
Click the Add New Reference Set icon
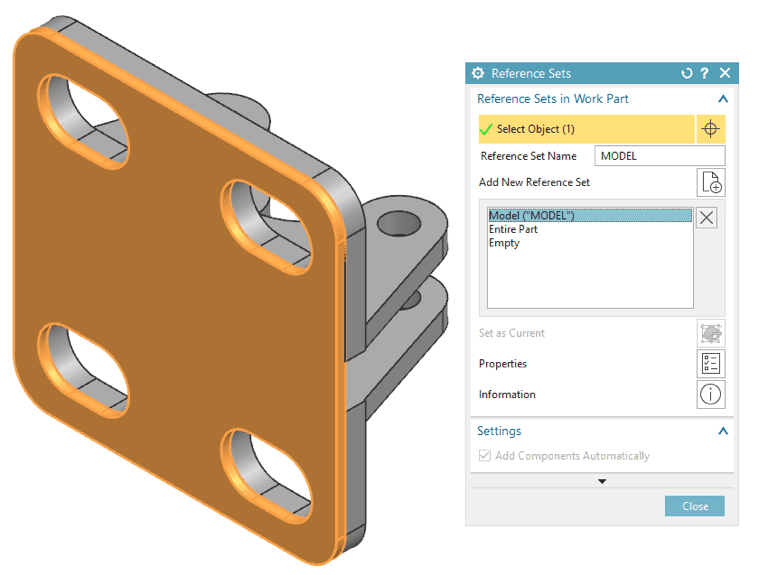click(x=711, y=182)
